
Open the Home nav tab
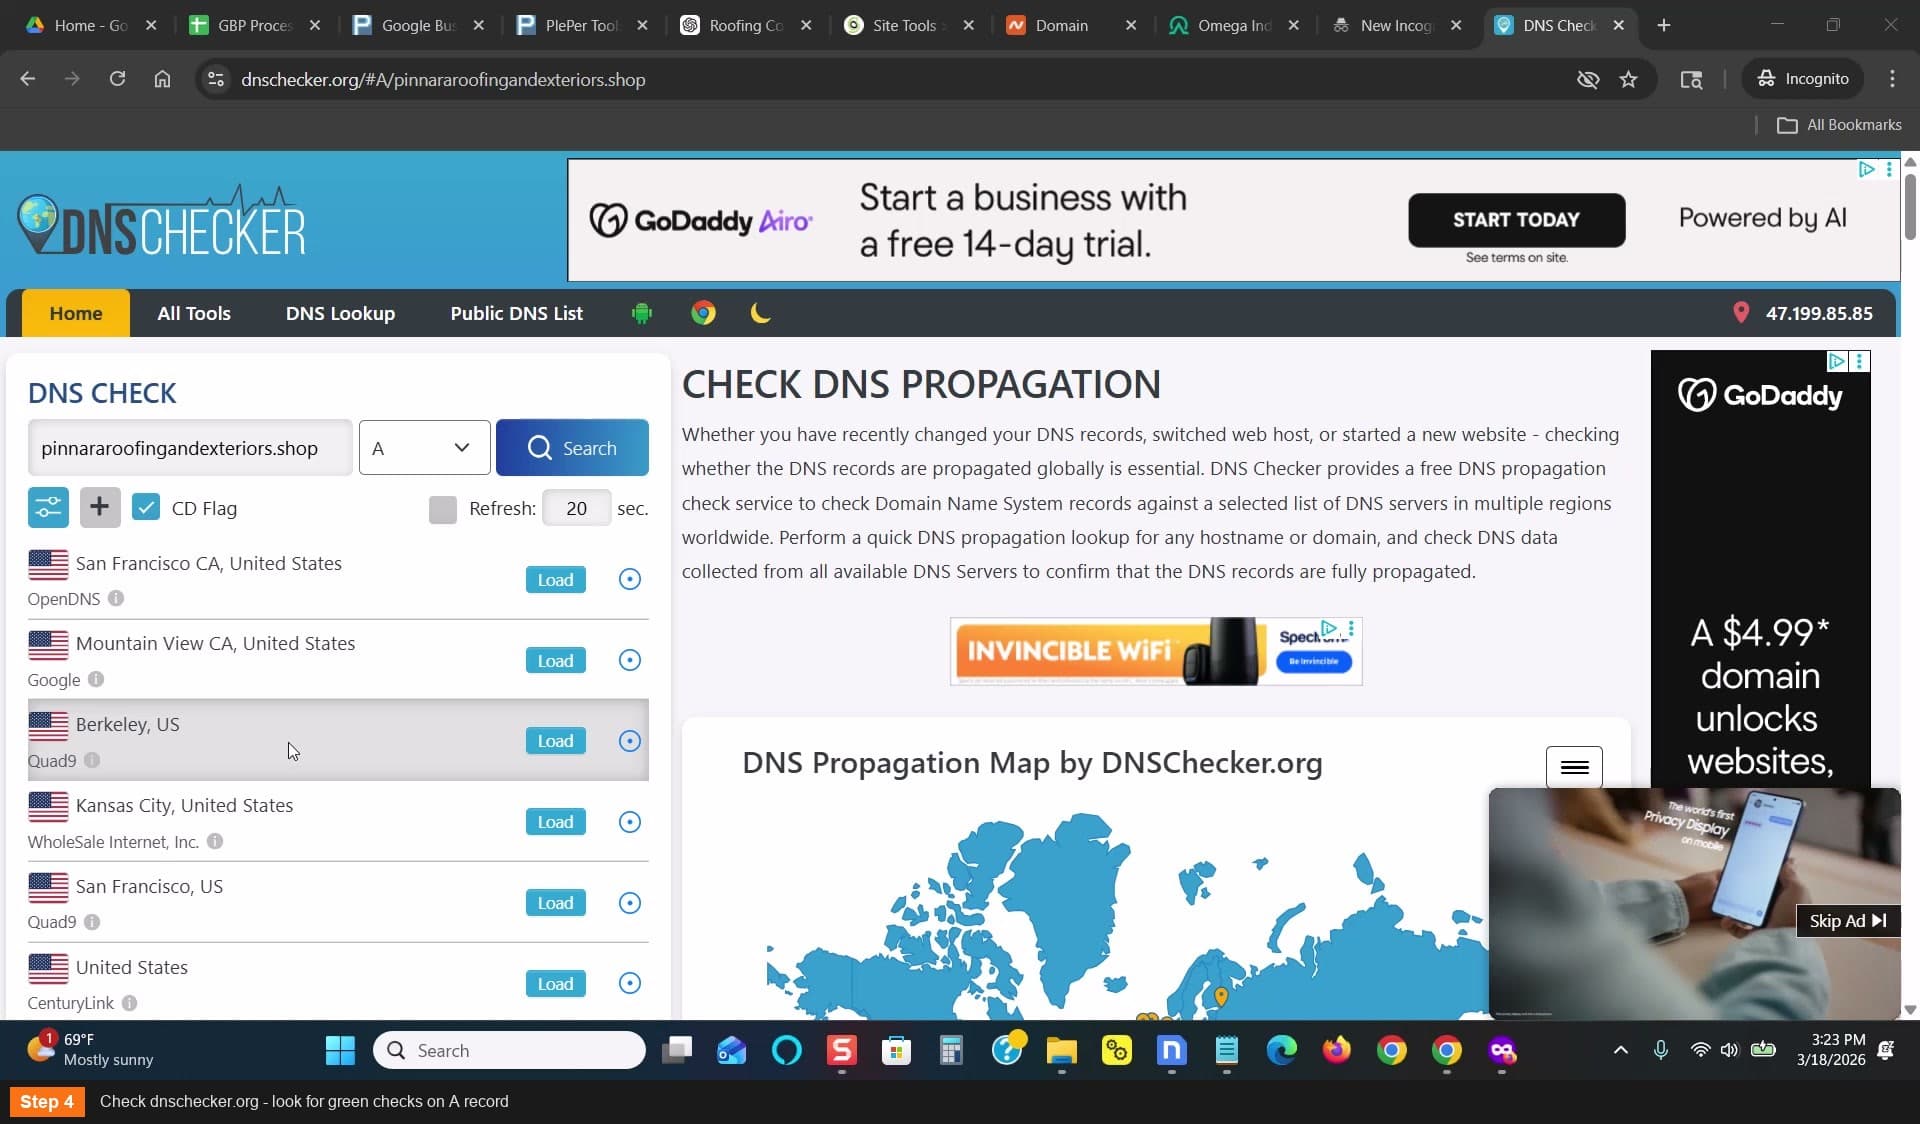coord(76,313)
